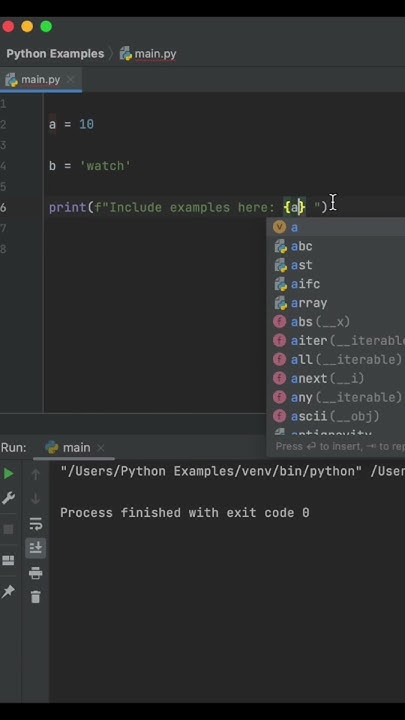The height and width of the screenshot is (720, 405).
Task: Restore layout icon in Run panel
Action: (x=8, y=560)
